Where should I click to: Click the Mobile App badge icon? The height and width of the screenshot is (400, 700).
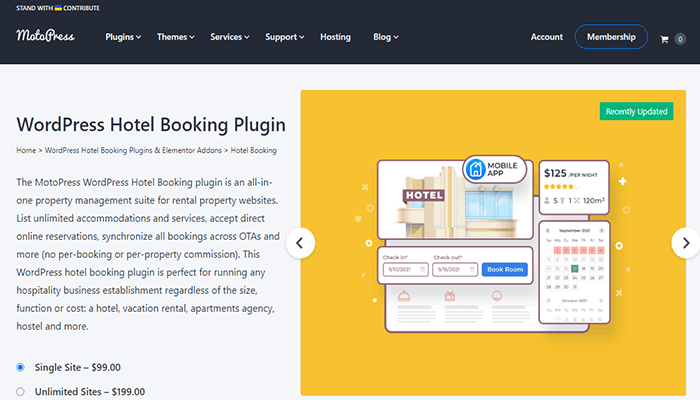click(476, 171)
